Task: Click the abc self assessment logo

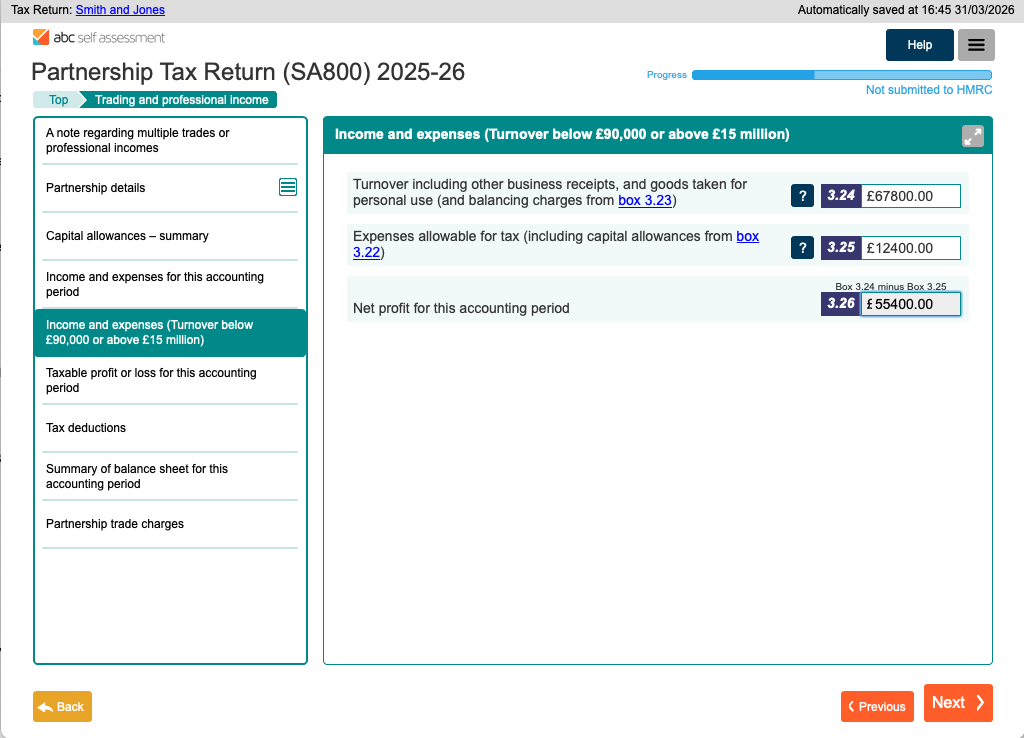Action: [x=99, y=38]
